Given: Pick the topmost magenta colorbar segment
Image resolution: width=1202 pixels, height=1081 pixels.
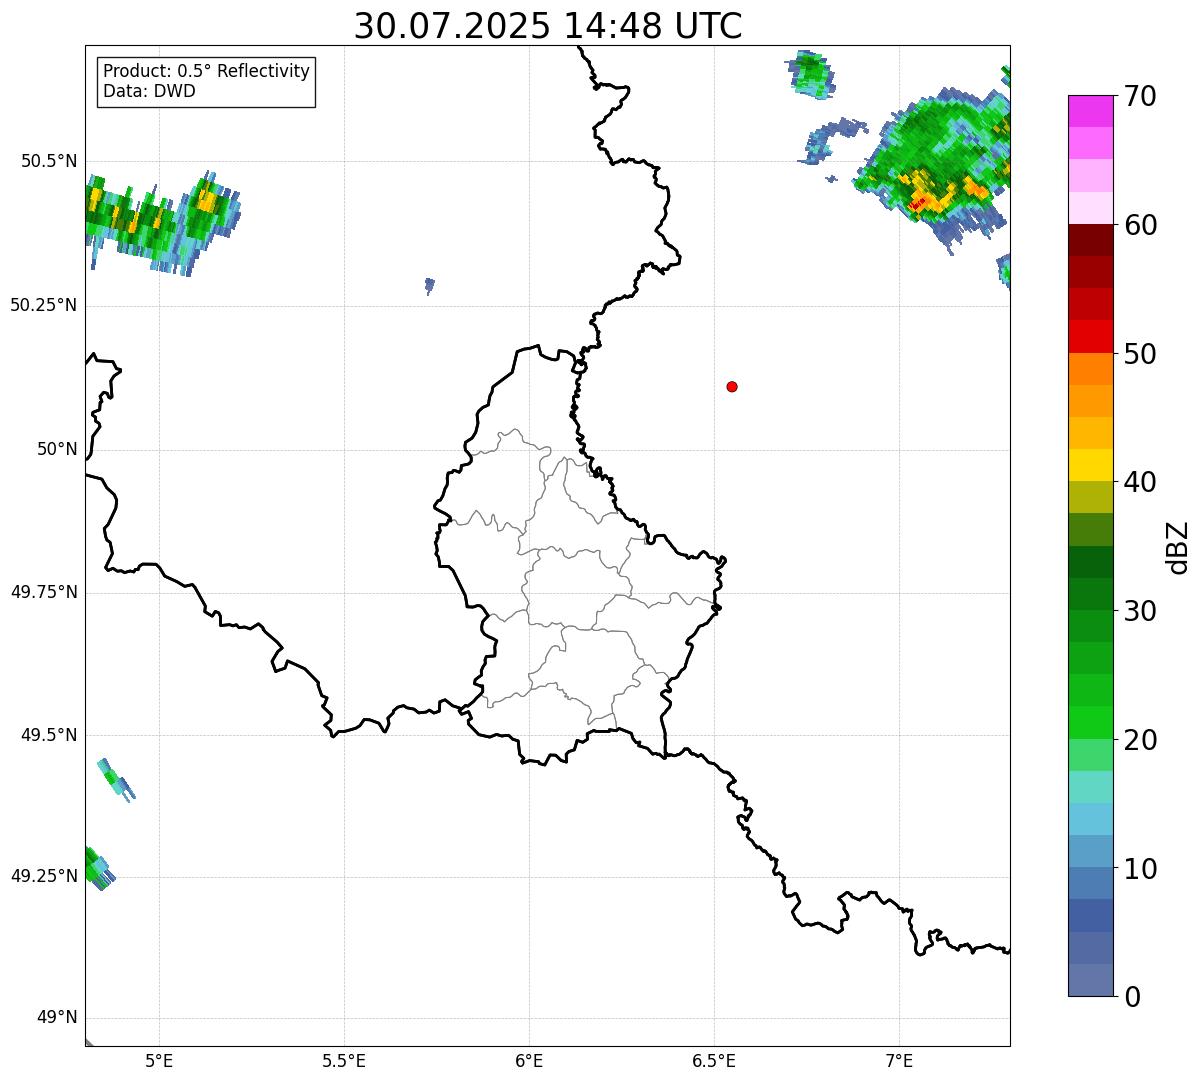Looking at the screenshot, I should point(1091,111).
